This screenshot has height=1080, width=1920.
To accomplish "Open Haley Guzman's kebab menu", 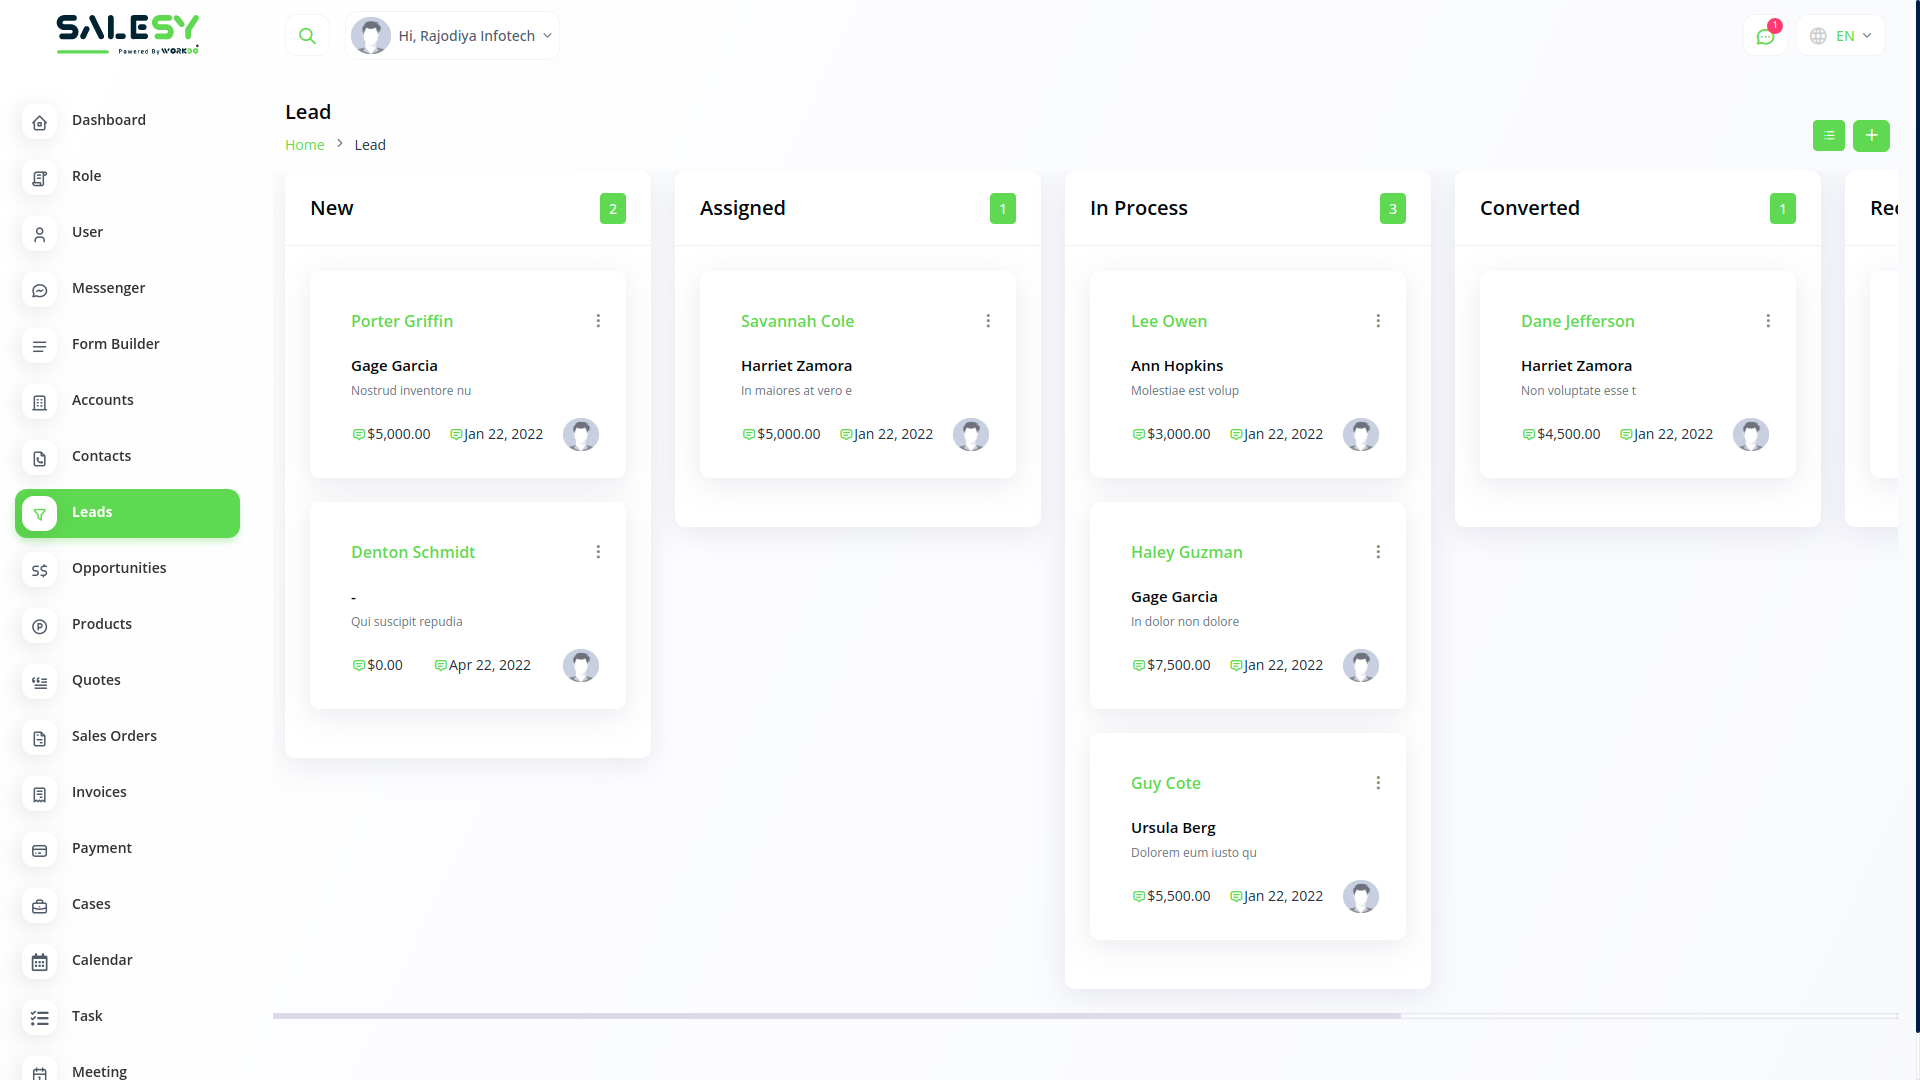I will (1378, 552).
